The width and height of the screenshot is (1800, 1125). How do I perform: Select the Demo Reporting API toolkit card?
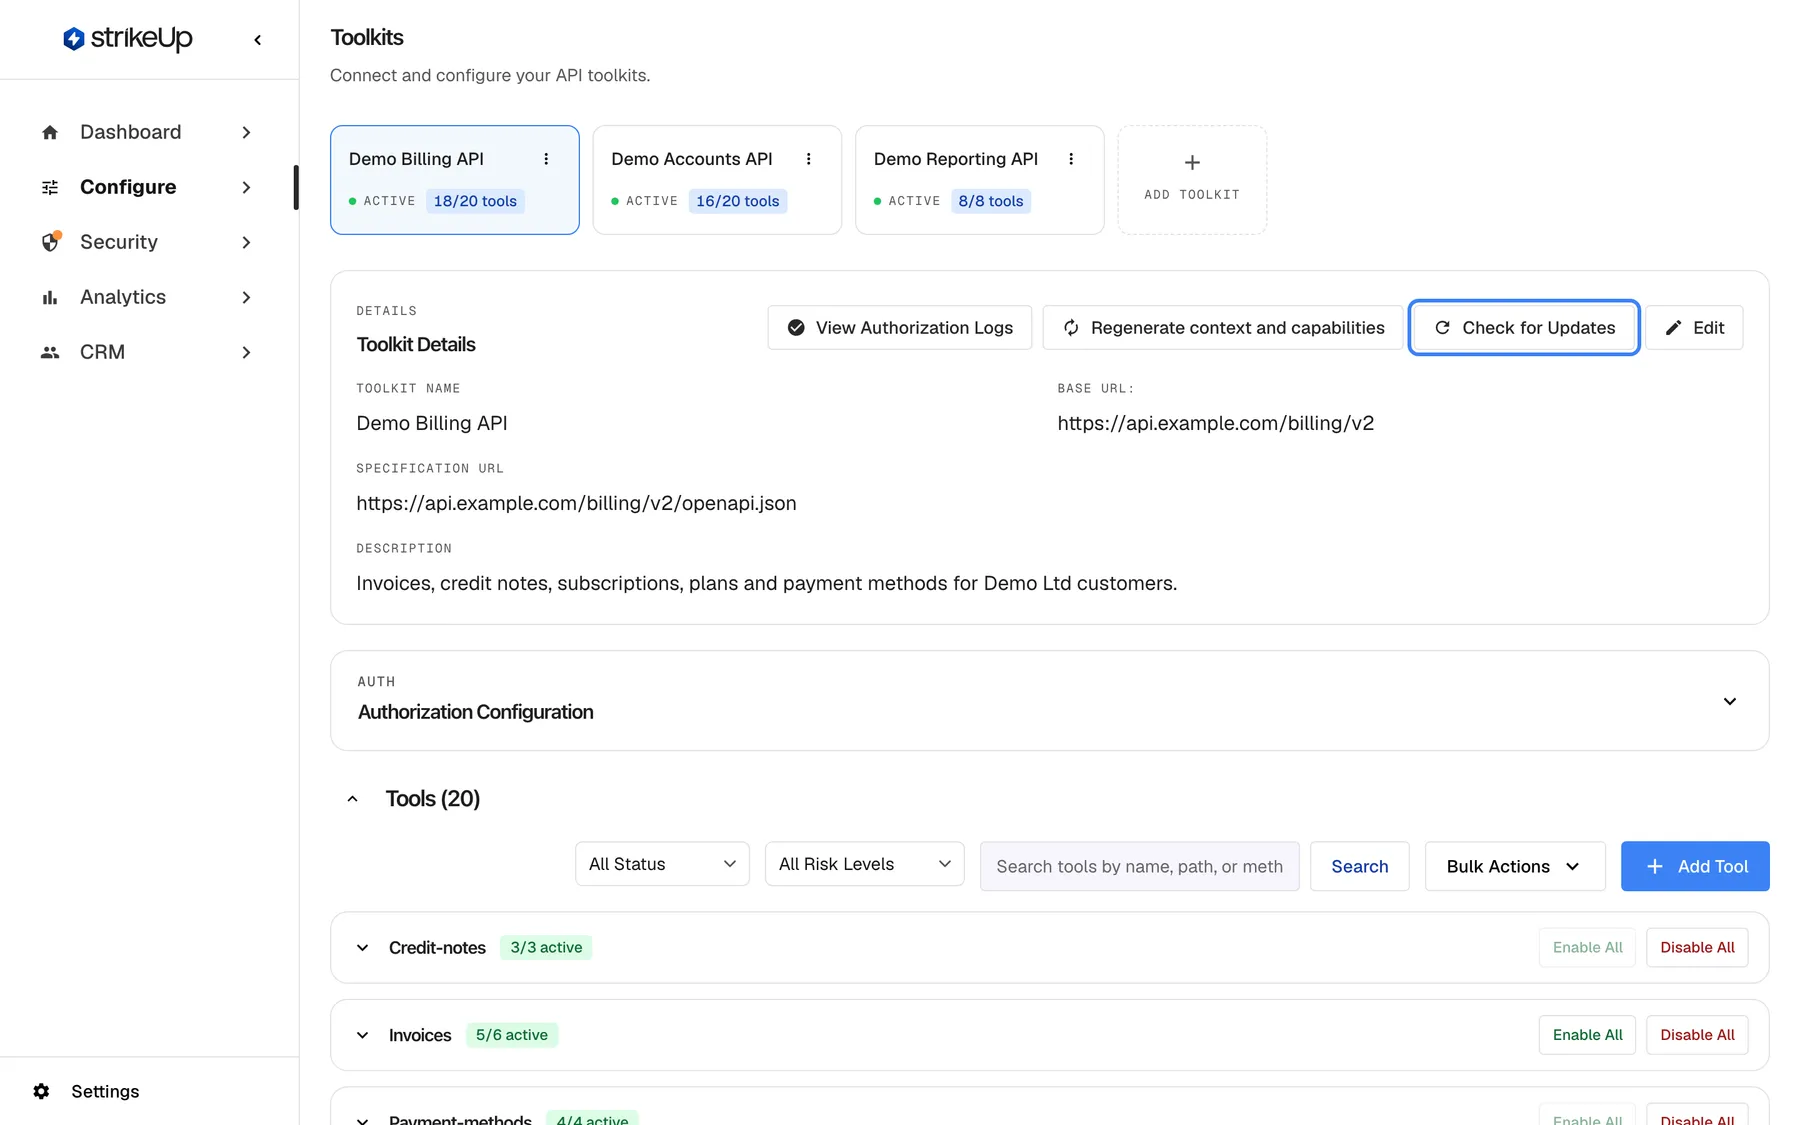[x=979, y=180]
